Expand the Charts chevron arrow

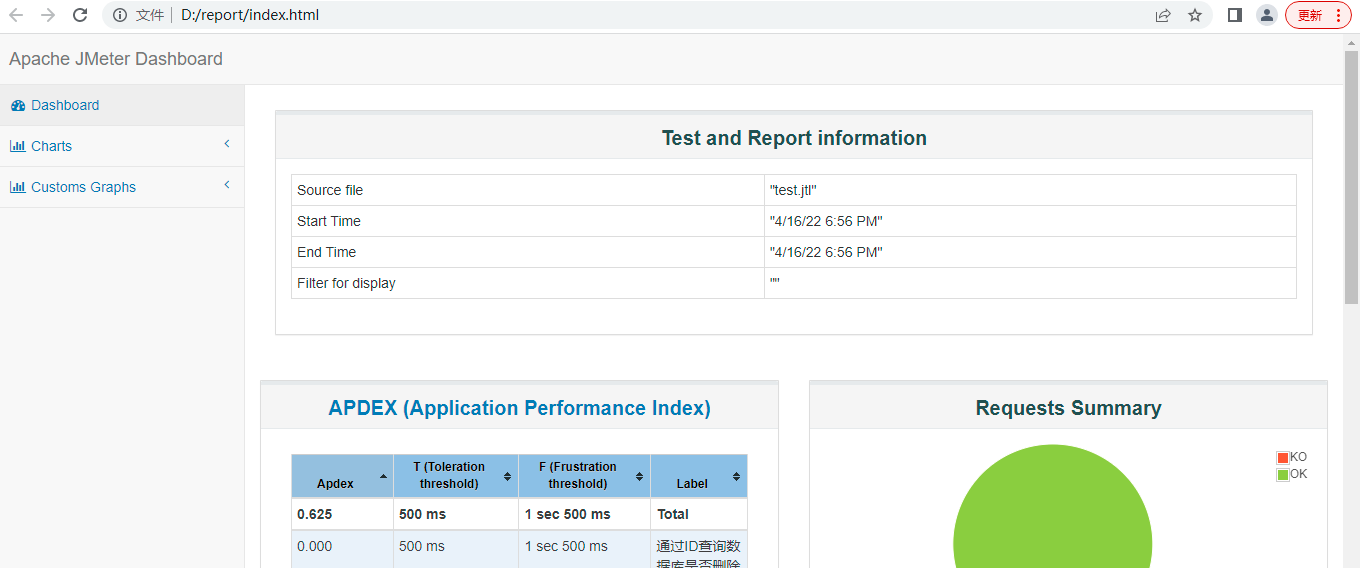(227, 144)
